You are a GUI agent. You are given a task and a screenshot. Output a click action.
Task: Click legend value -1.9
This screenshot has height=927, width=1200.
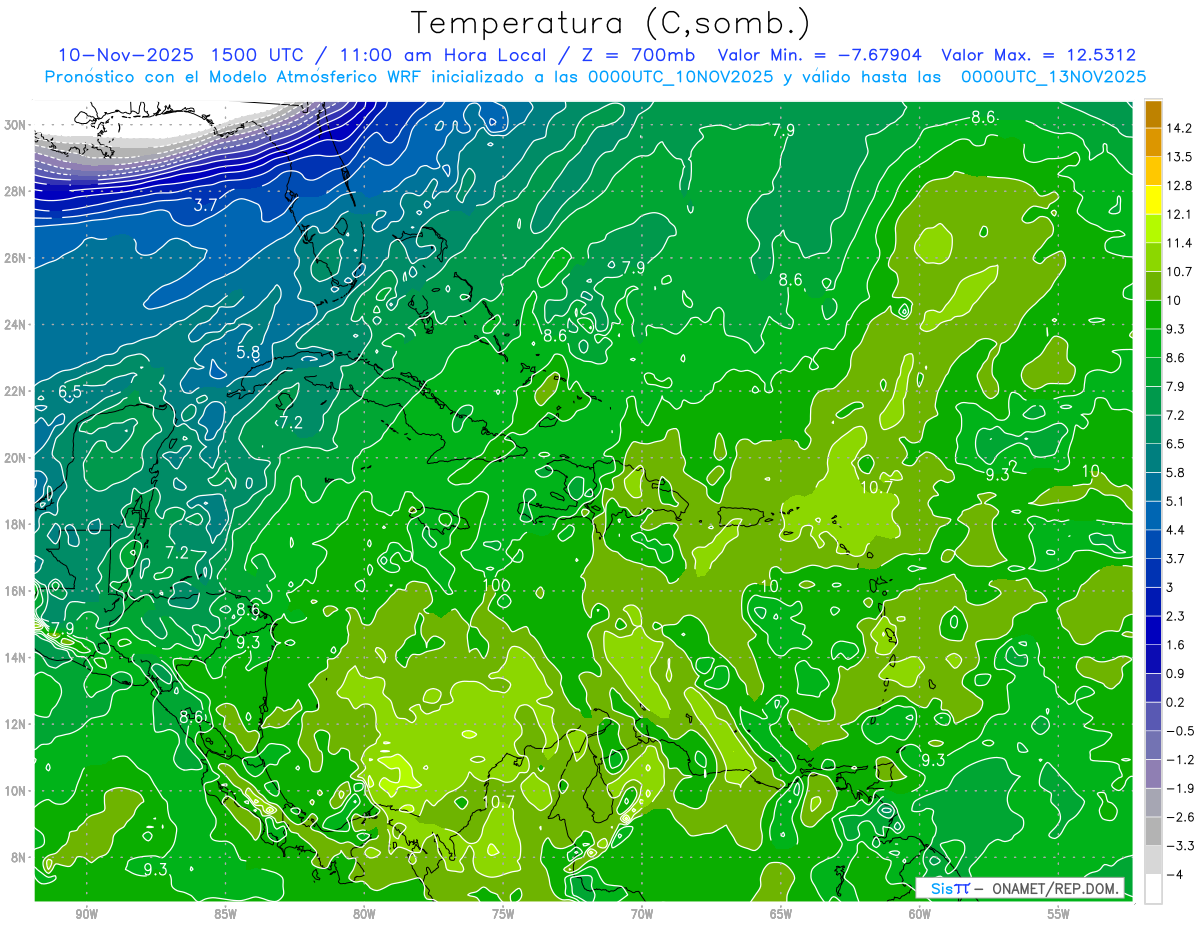click(1181, 788)
